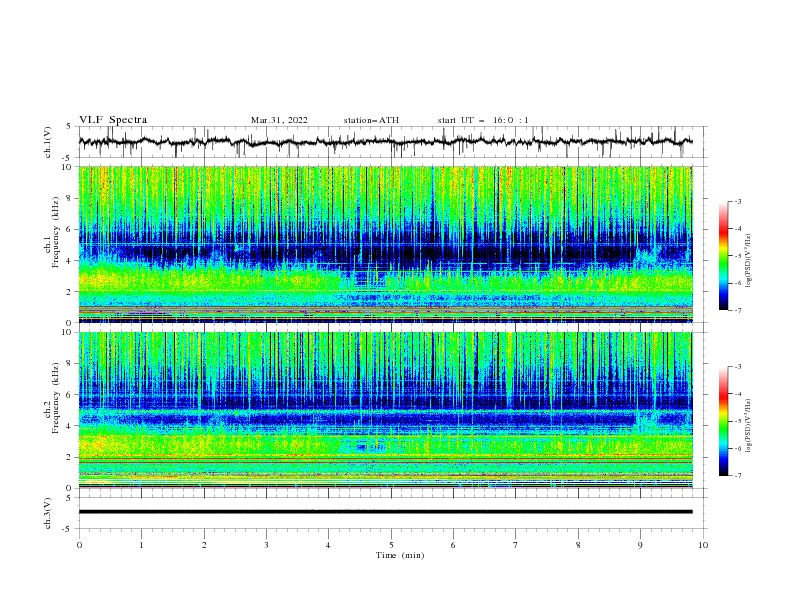Click time axis tick label "2"
The height and width of the screenshot is (612, 792).
pyautogui.click(x=204, y=545)
